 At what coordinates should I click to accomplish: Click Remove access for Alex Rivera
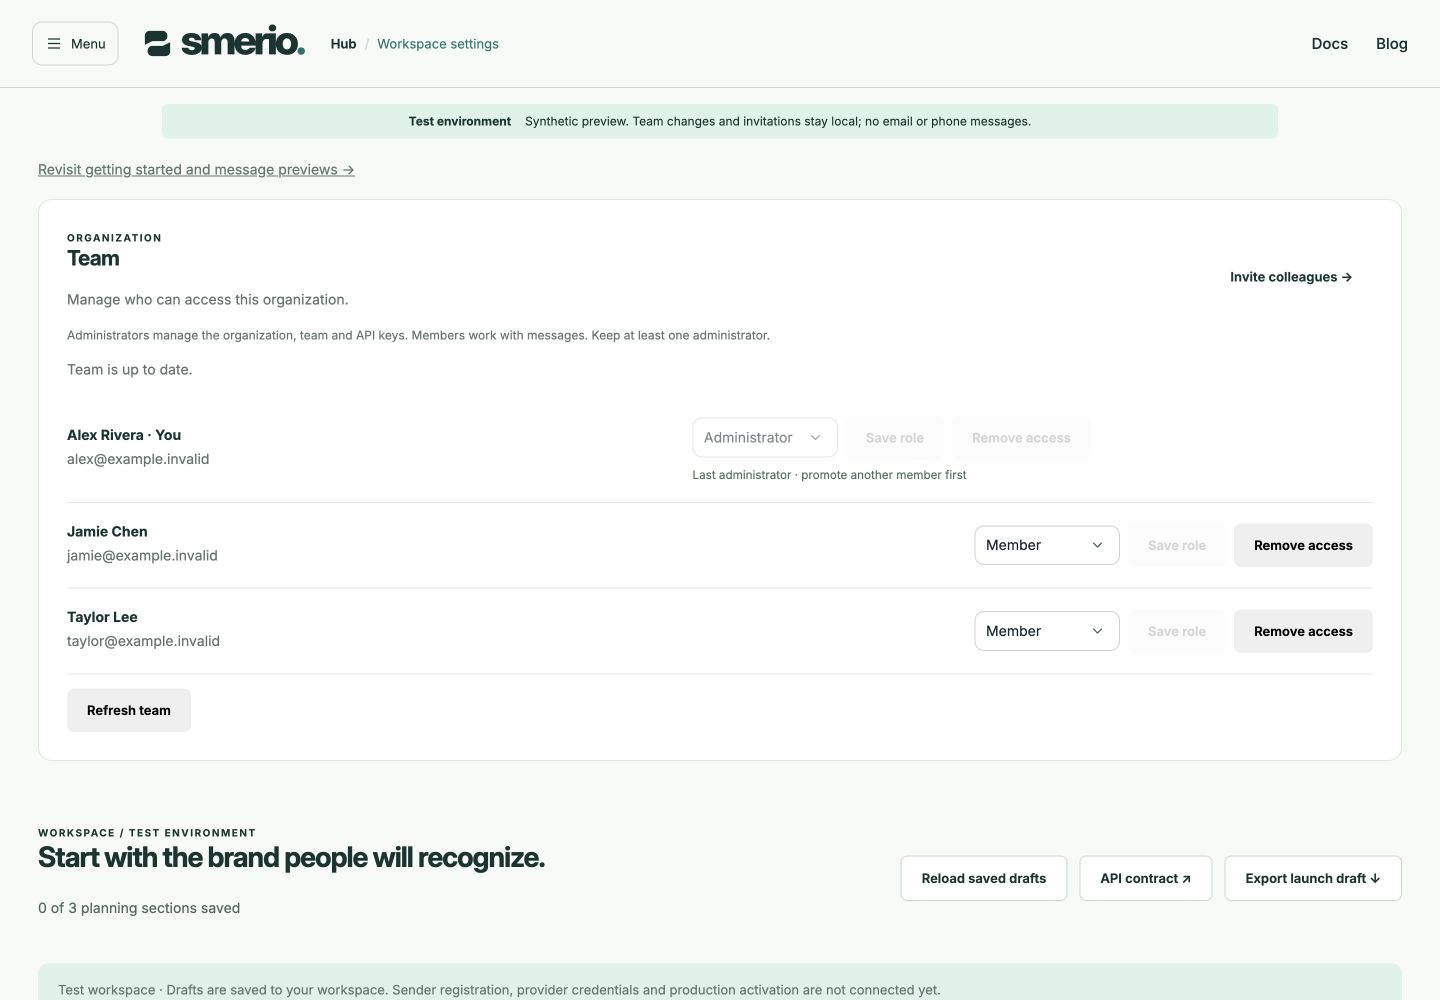point(1021,438)
